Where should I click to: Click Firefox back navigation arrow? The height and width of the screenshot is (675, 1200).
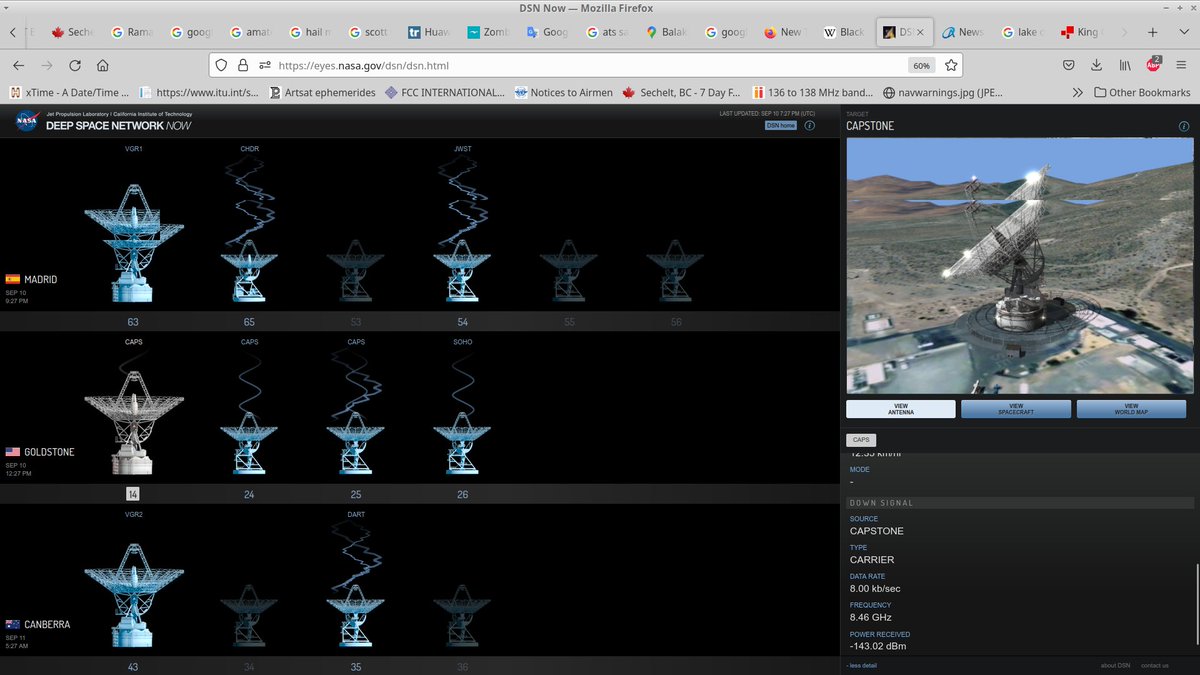(x=18, y=65)
